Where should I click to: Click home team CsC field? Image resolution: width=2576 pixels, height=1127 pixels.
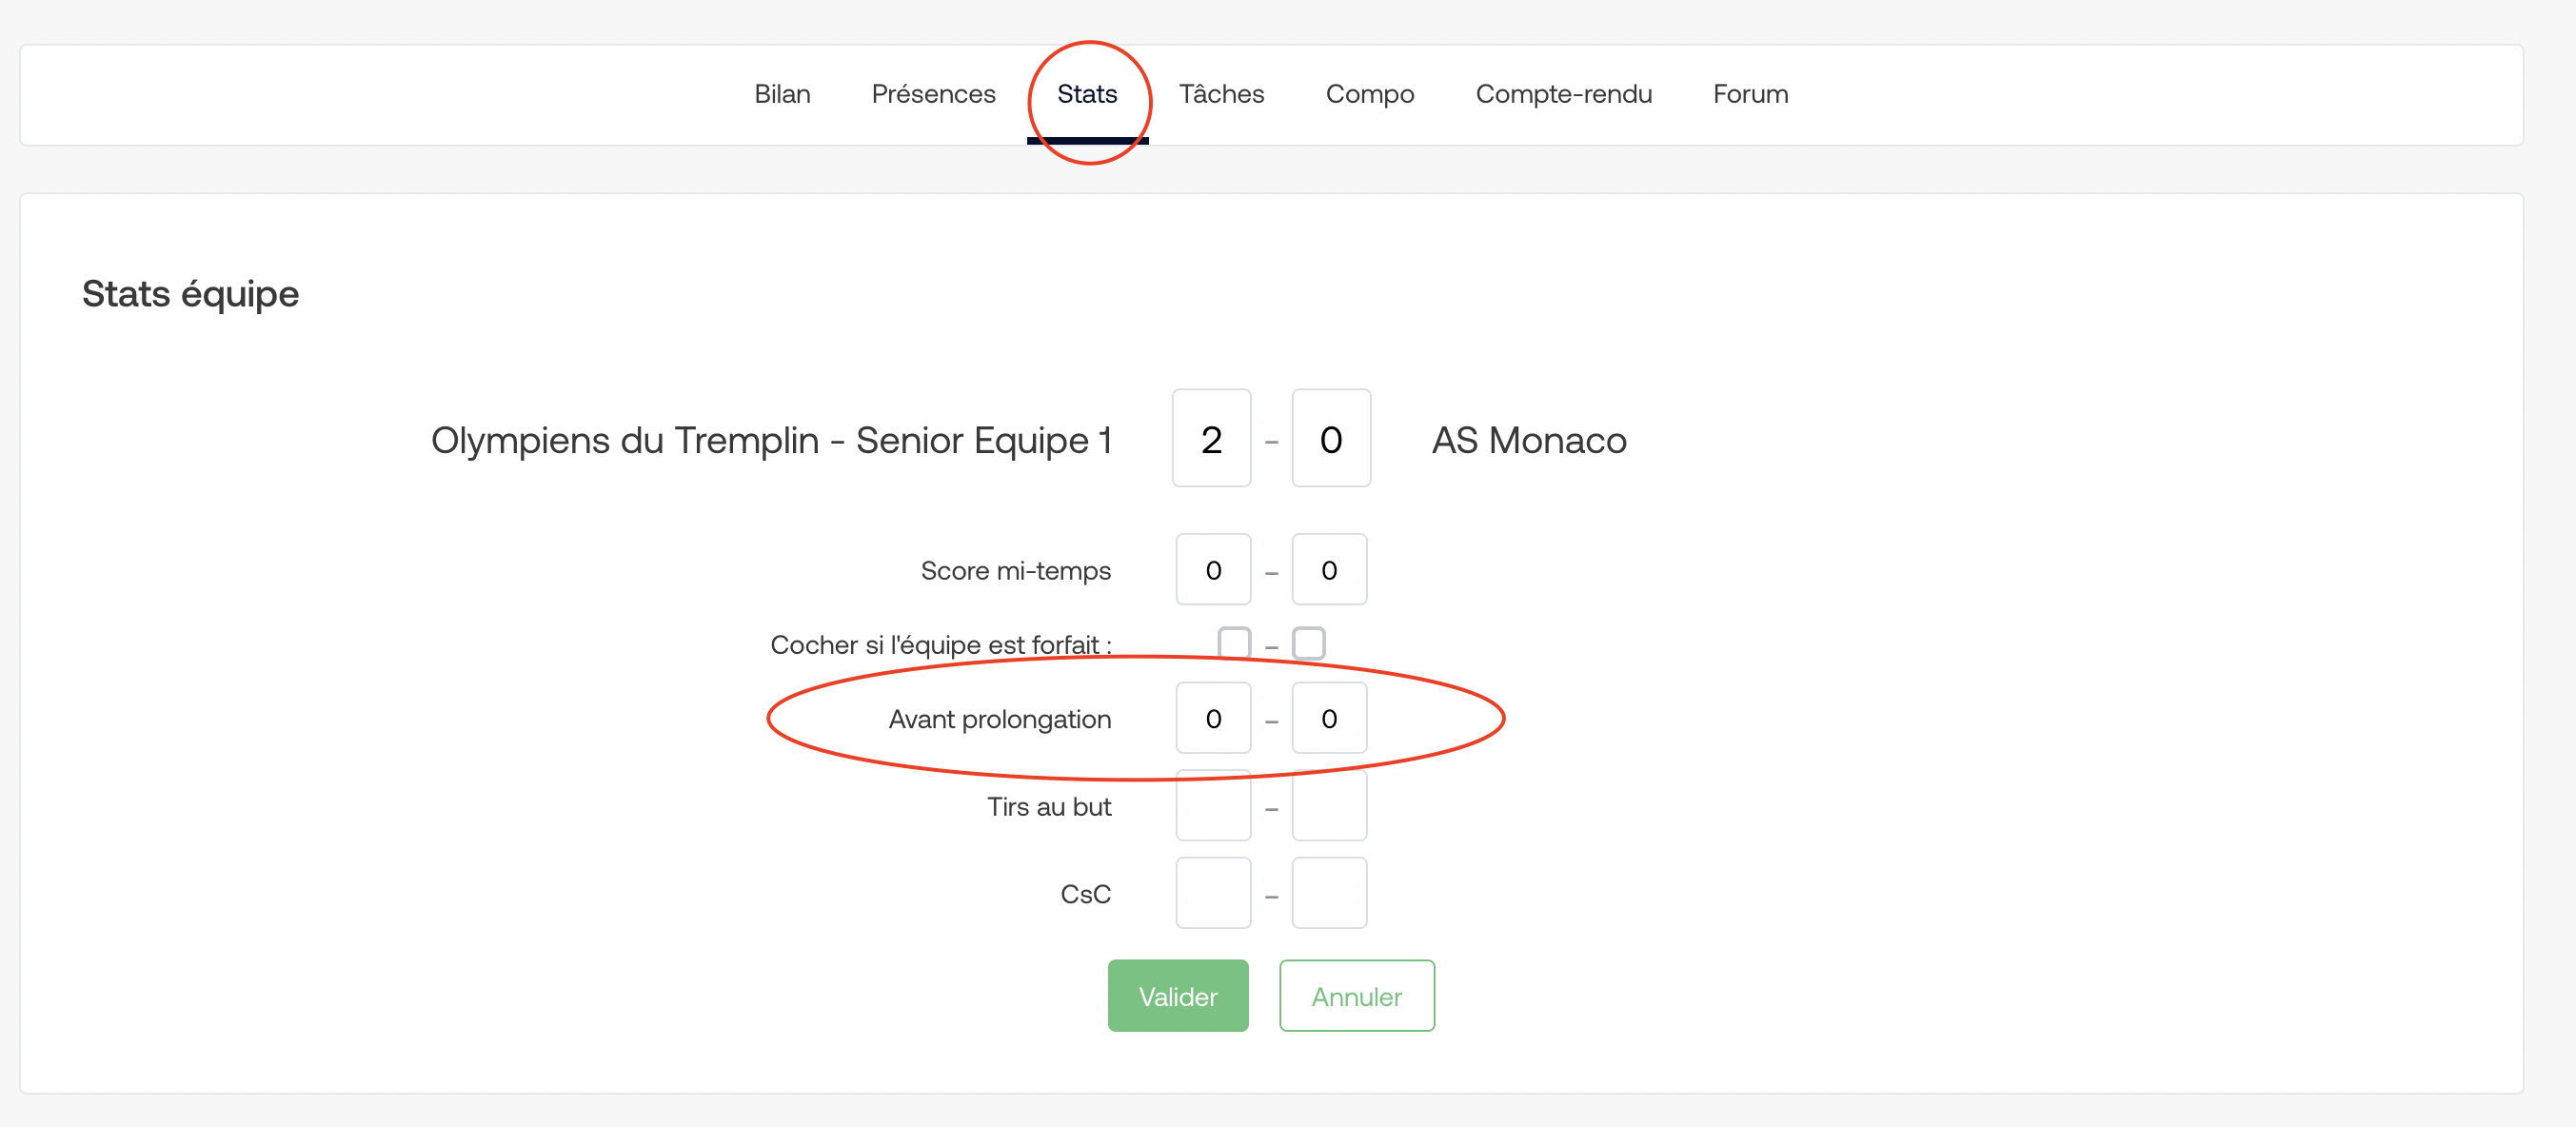pos(1213,893)
